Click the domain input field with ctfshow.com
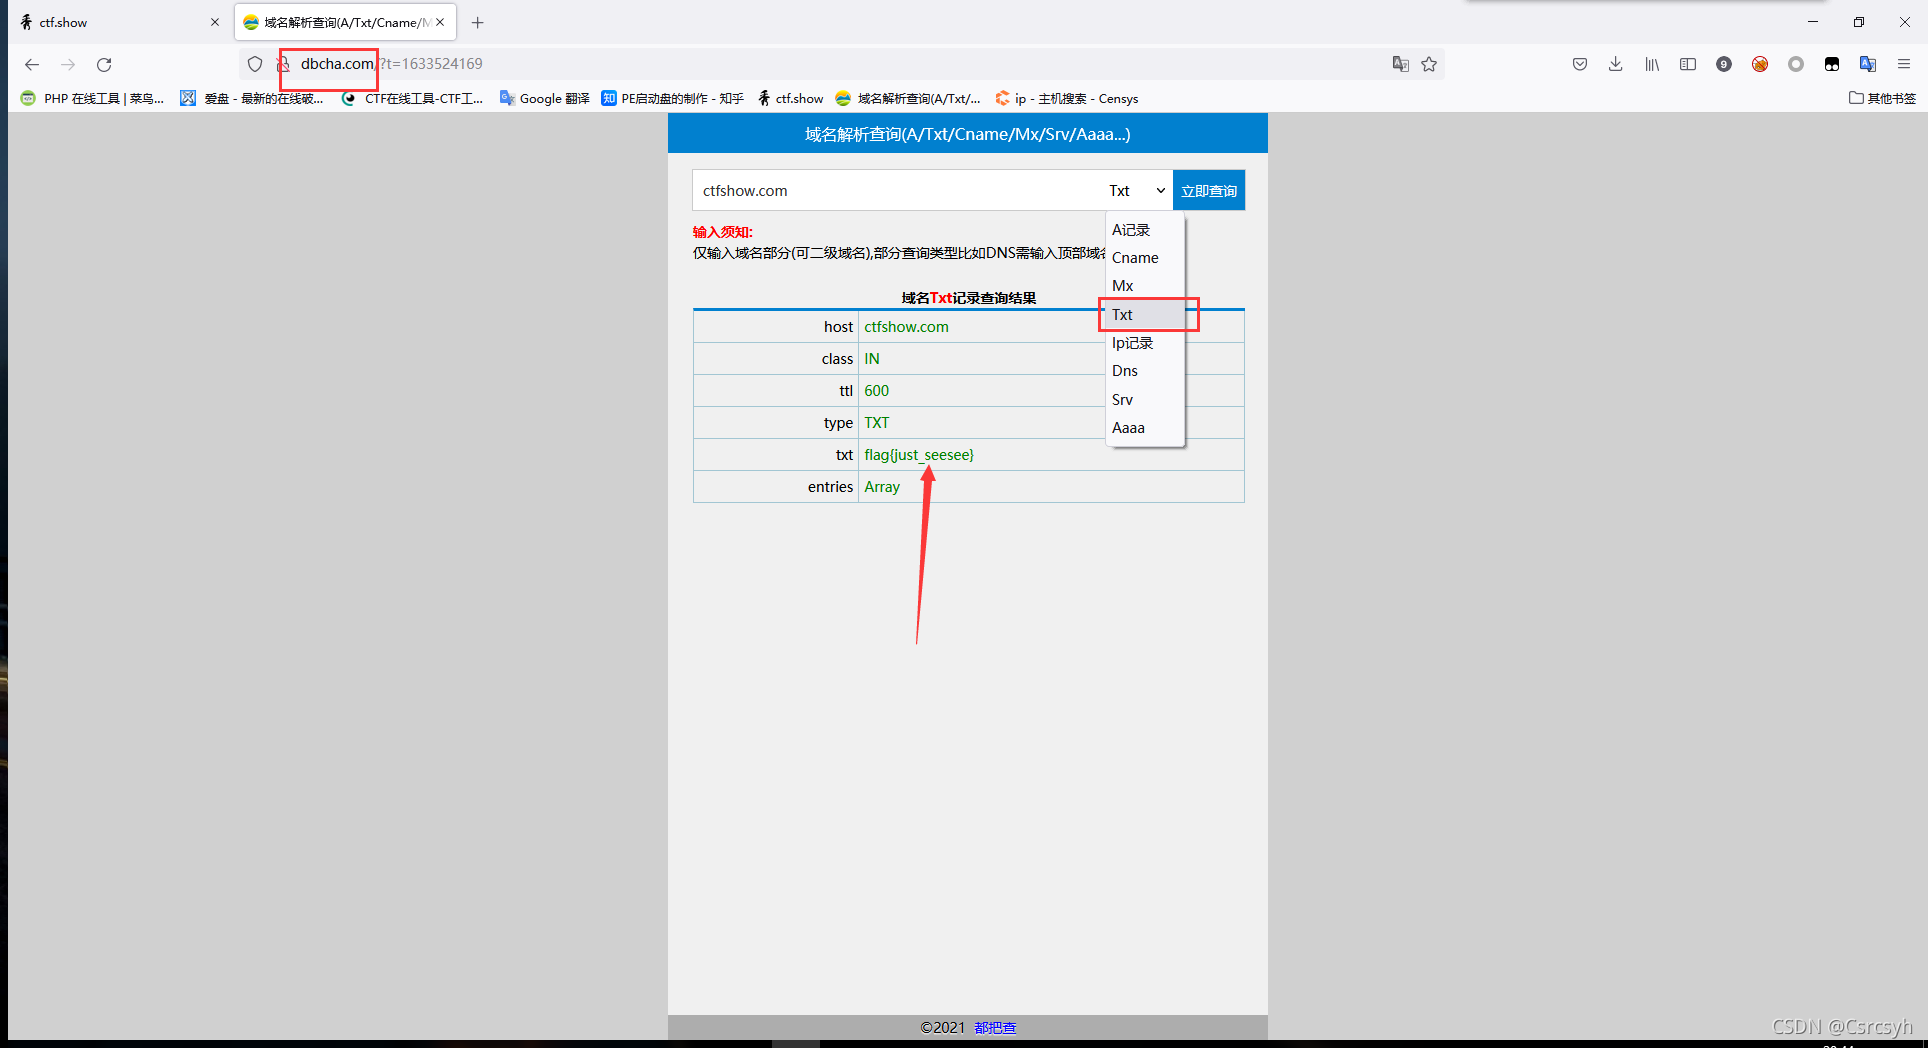This screenshot has height=1048, width=1928. 897,190
